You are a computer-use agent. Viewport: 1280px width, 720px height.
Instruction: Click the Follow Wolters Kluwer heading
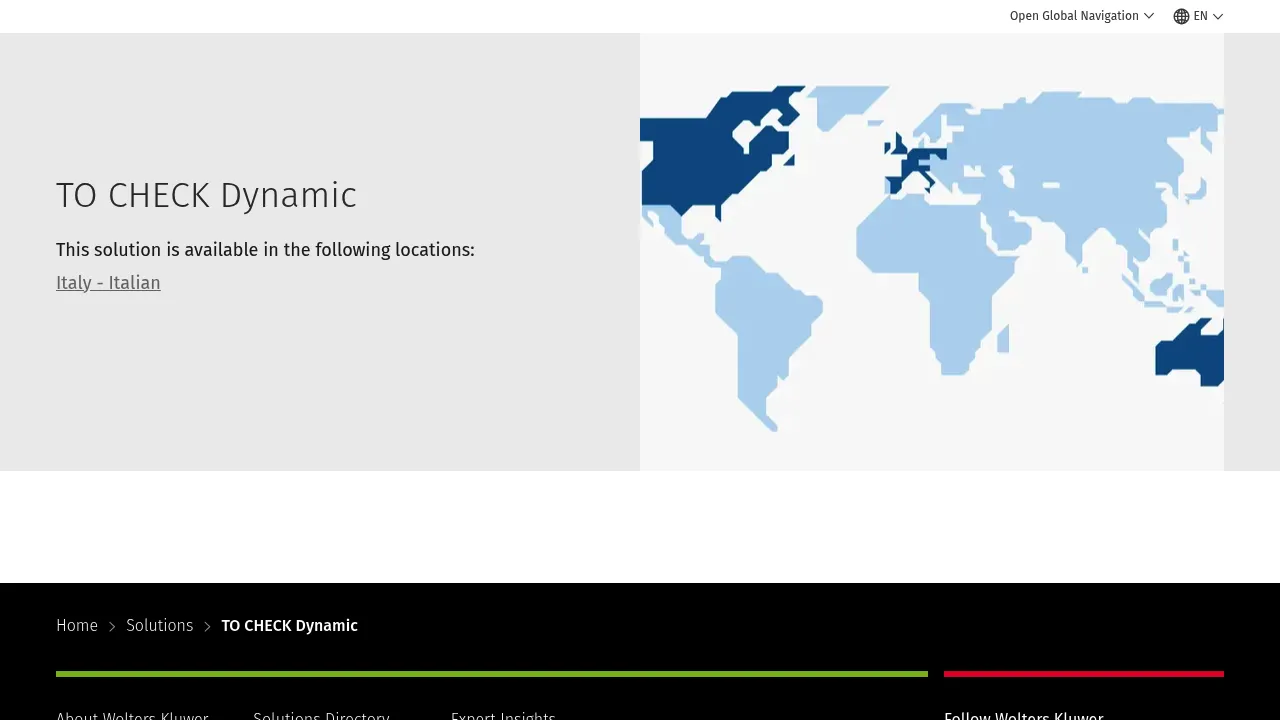click(1024, 715)
